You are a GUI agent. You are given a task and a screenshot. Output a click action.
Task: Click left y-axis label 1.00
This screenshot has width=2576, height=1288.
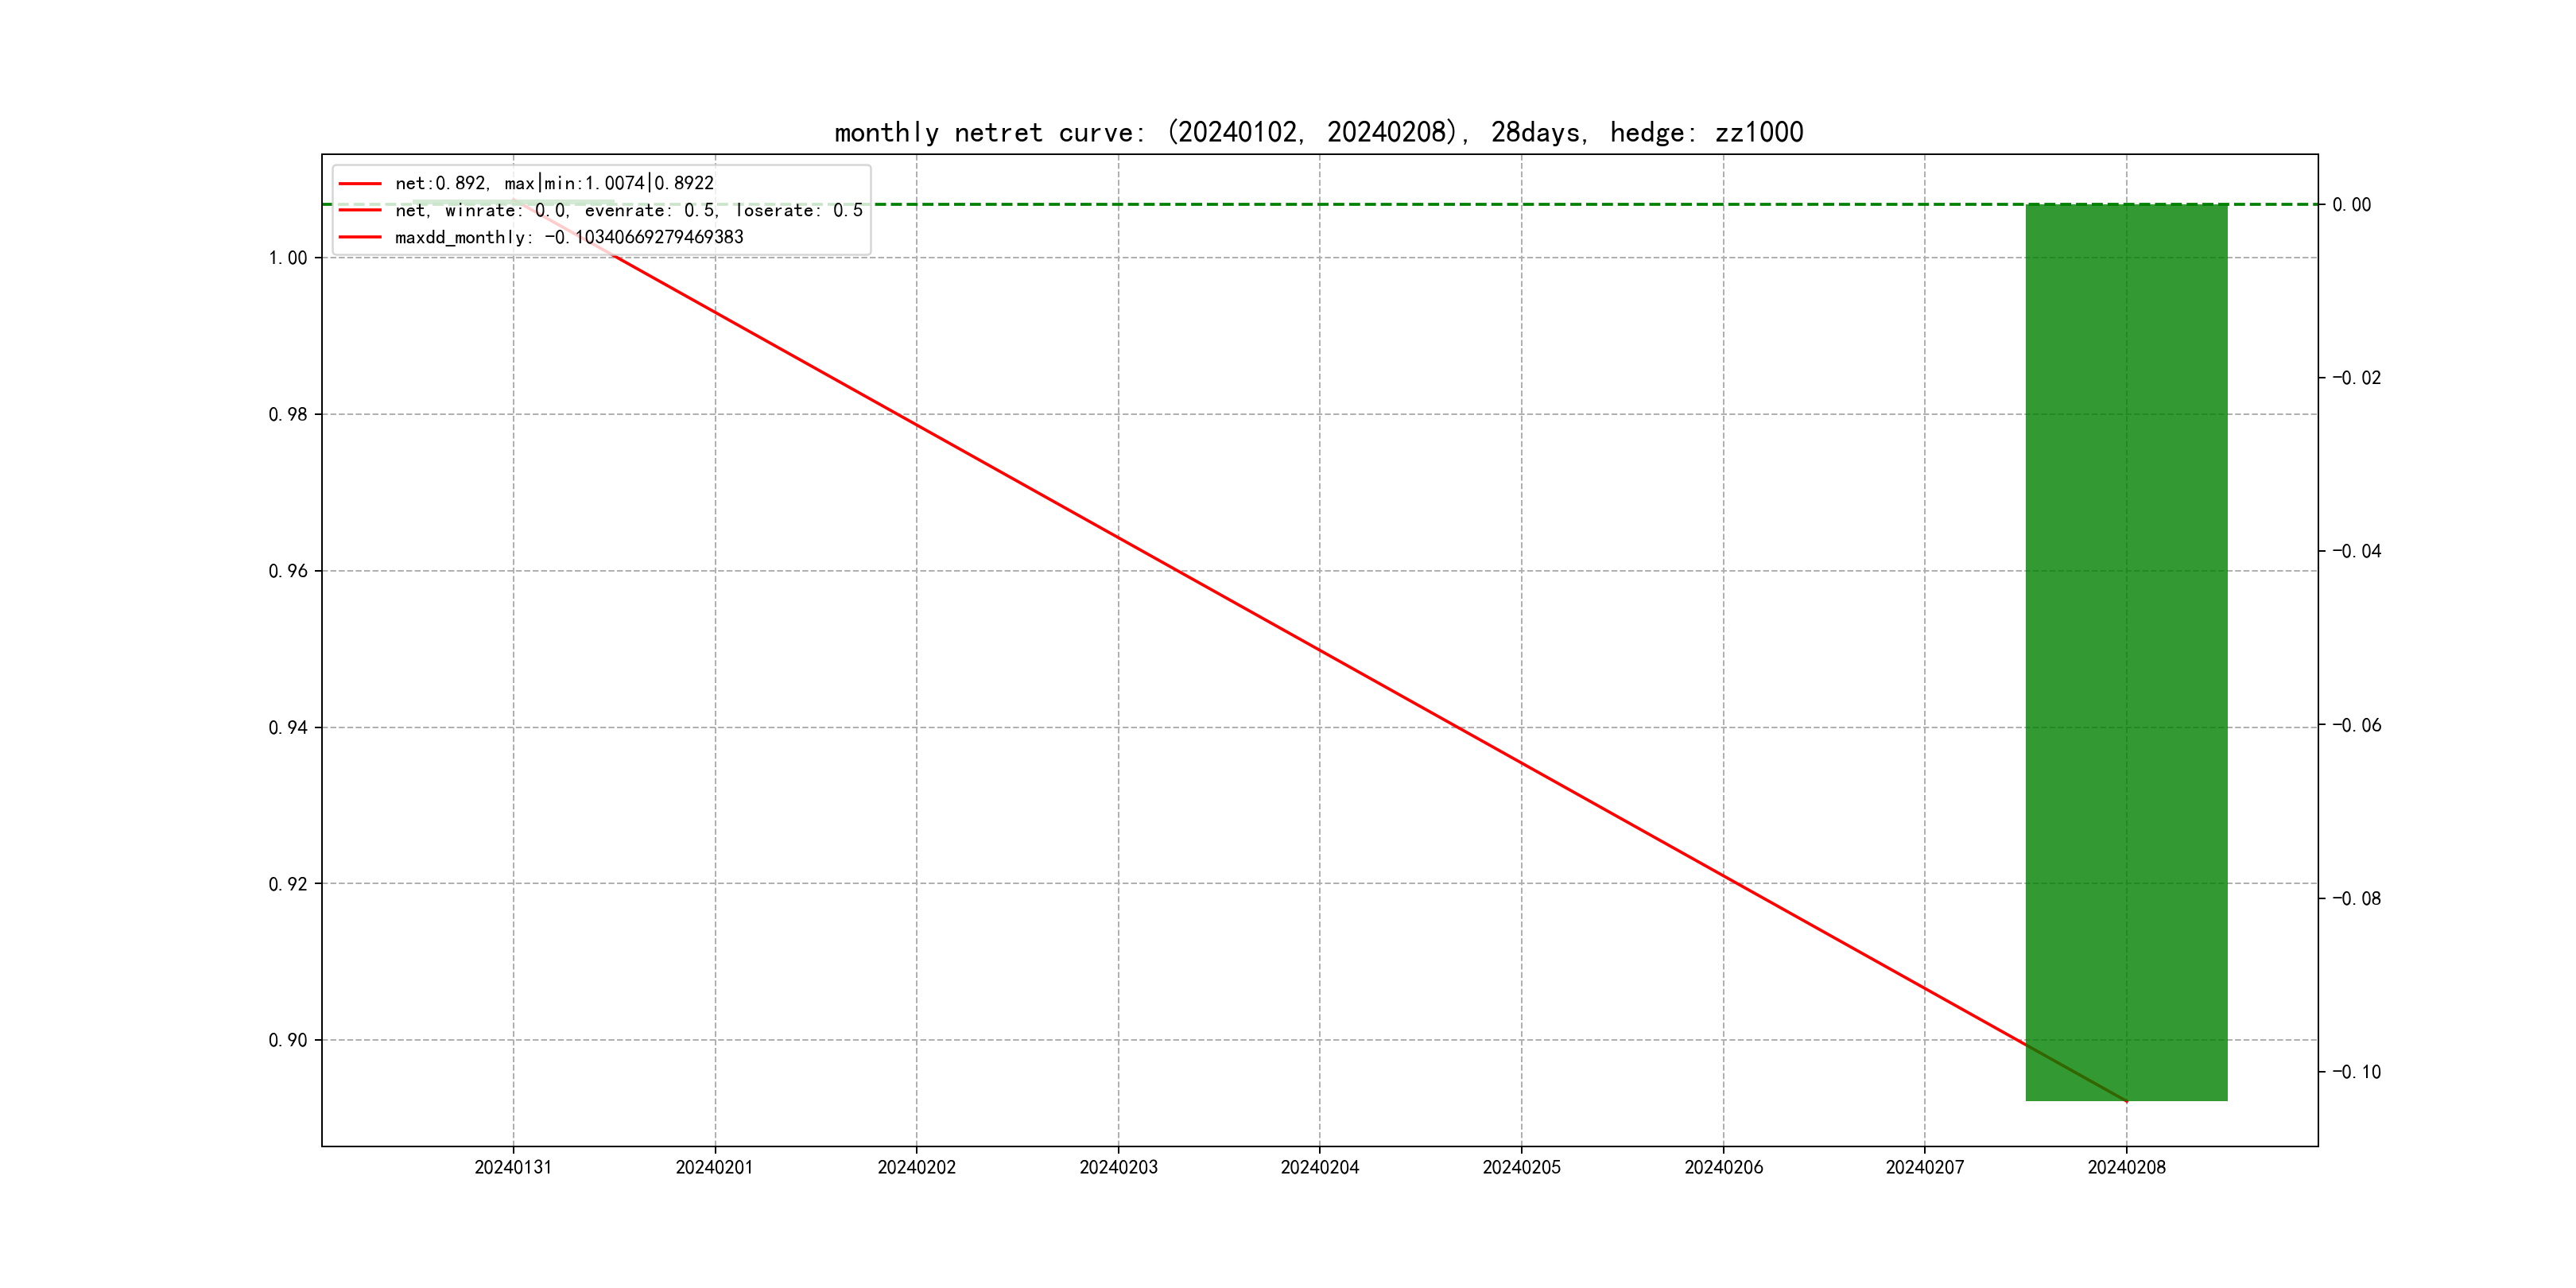pos(288,258)
